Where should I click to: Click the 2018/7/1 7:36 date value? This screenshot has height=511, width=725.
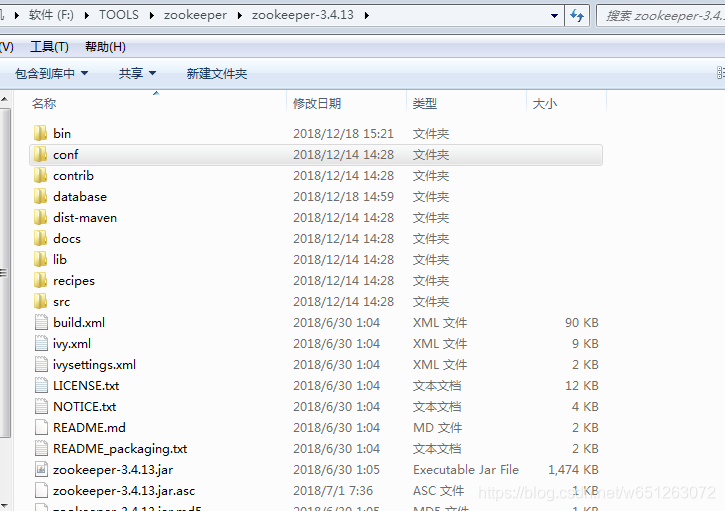click(333, 490)
